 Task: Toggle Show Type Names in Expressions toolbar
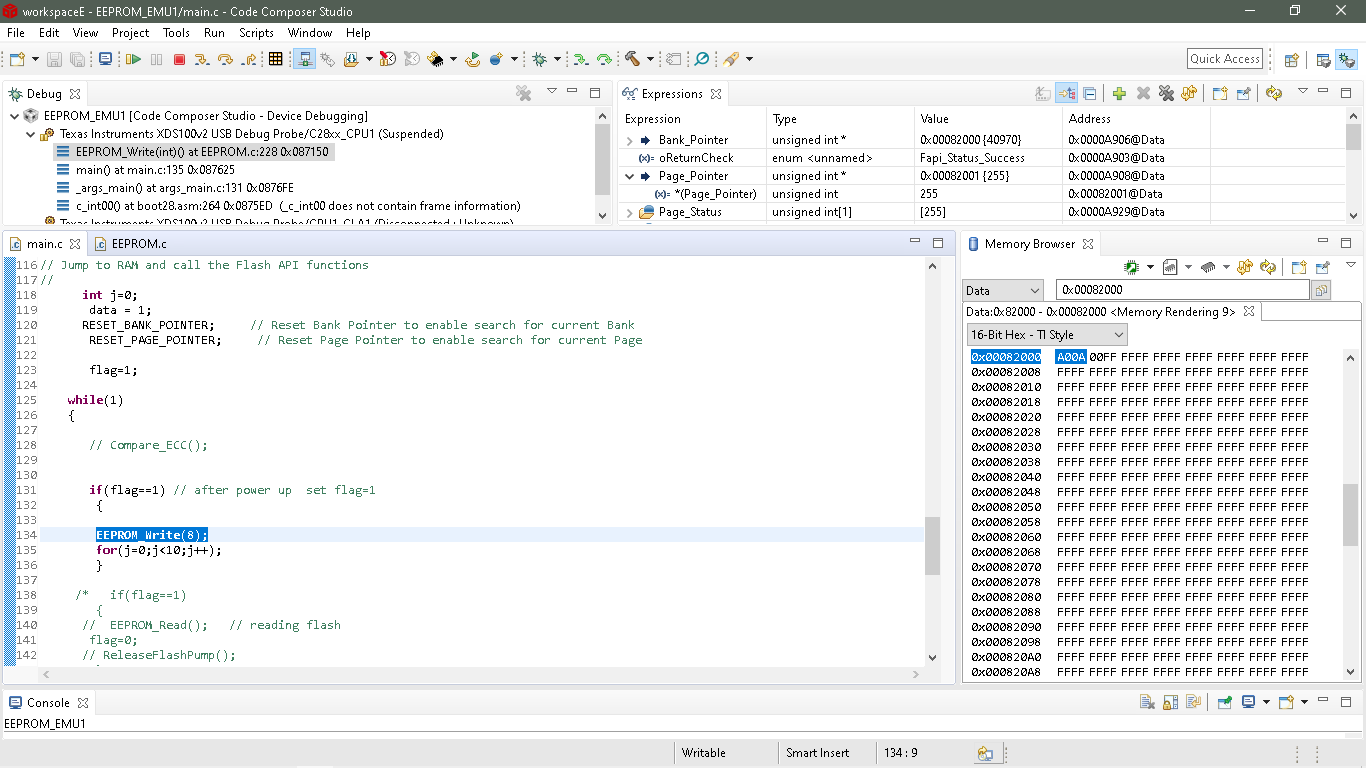[1043, 94]
